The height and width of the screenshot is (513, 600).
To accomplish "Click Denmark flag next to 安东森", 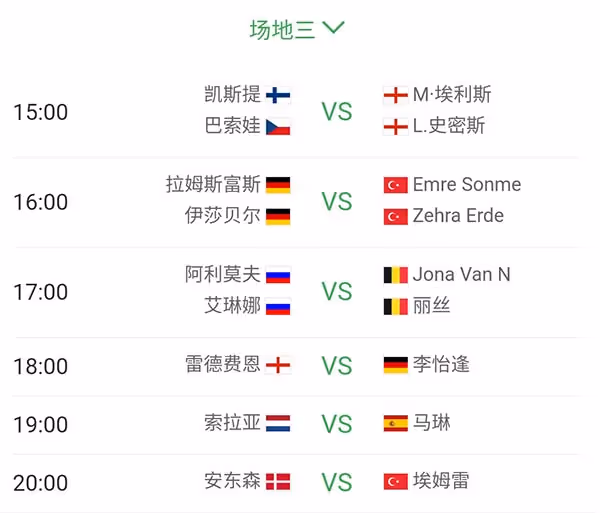I will point(278,482).
